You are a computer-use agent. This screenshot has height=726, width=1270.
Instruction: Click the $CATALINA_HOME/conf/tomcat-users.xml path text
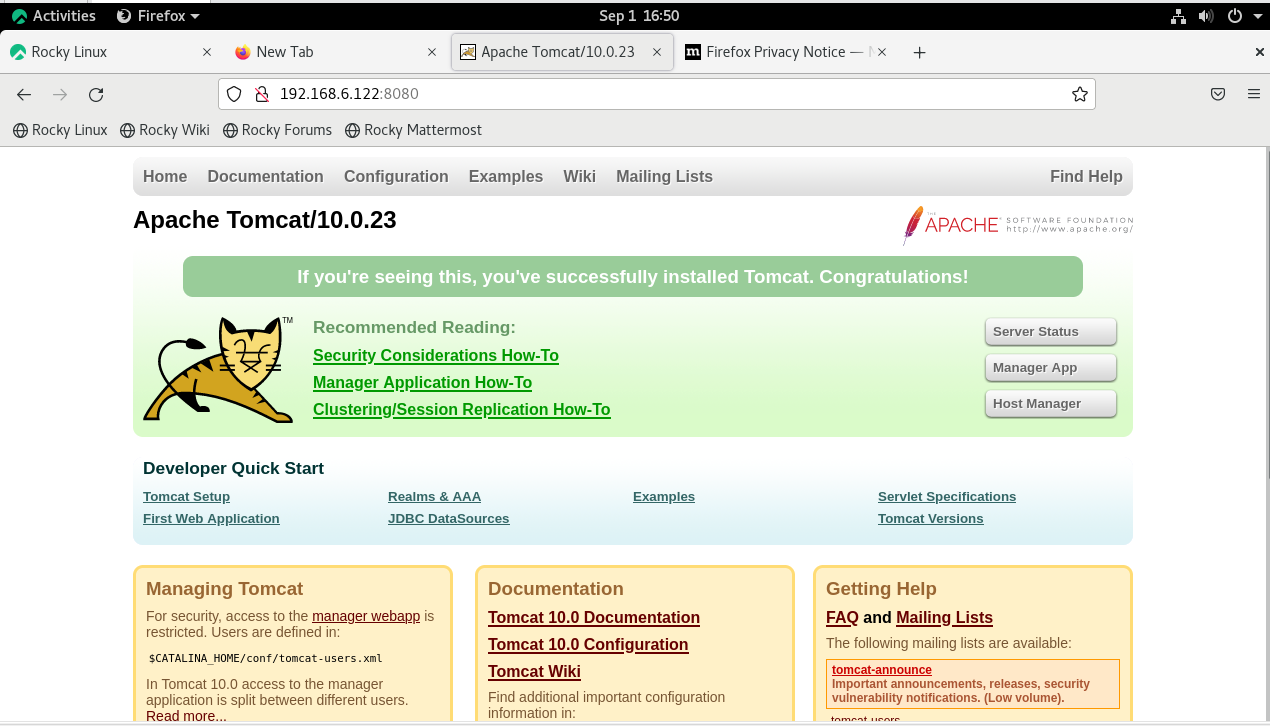pos(265,658)
